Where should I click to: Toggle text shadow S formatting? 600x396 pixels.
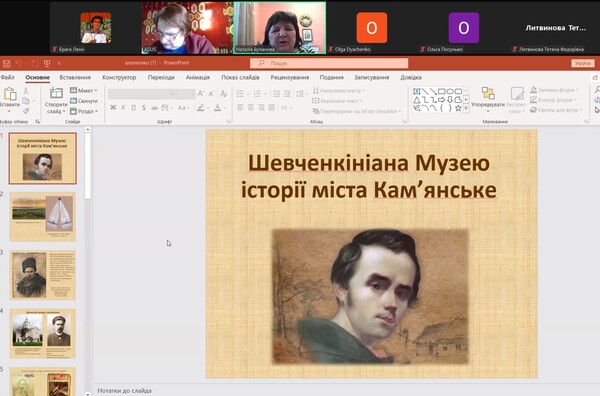pos(143,108)
